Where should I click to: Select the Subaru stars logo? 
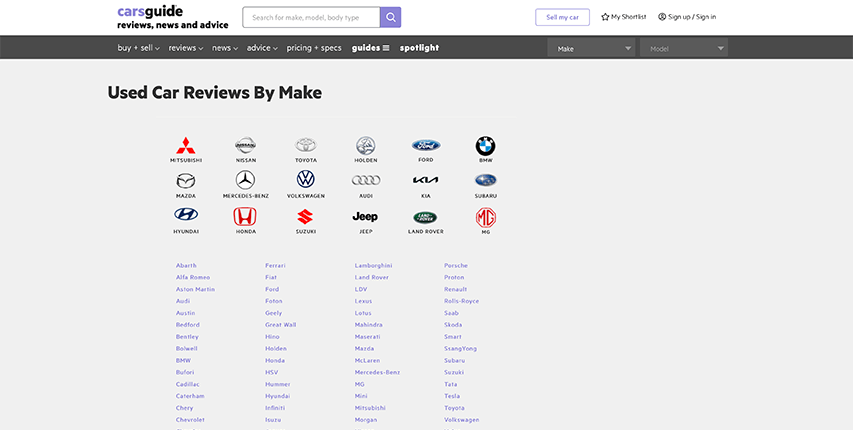tap(486, 180)
